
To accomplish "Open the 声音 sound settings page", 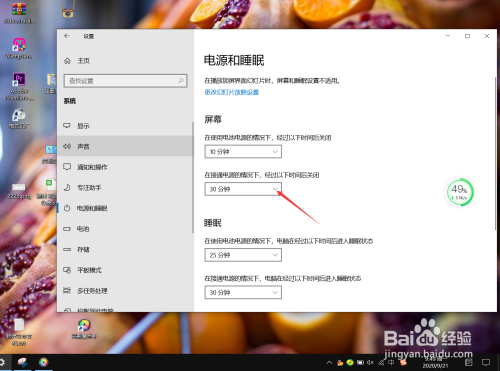I will pos(125,146).
